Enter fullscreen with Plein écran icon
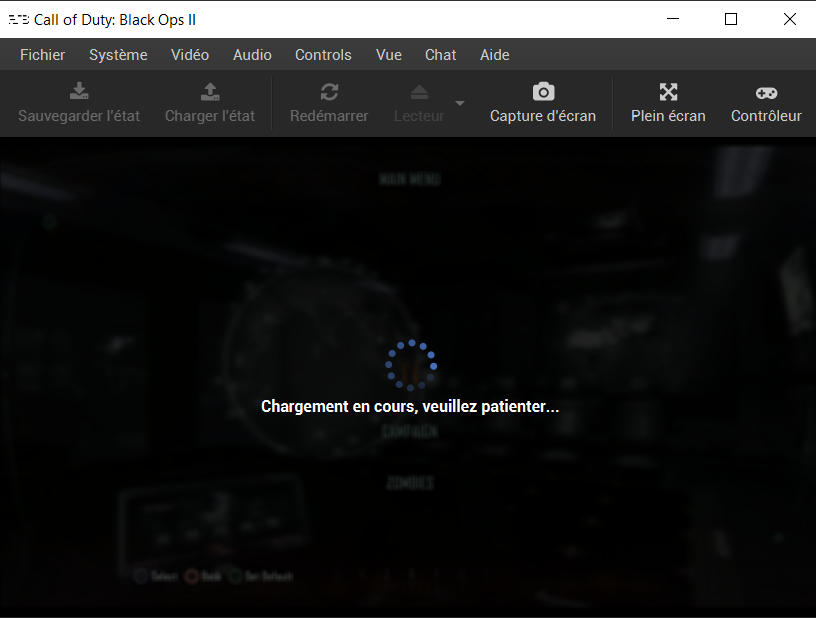 coord(668,92)
